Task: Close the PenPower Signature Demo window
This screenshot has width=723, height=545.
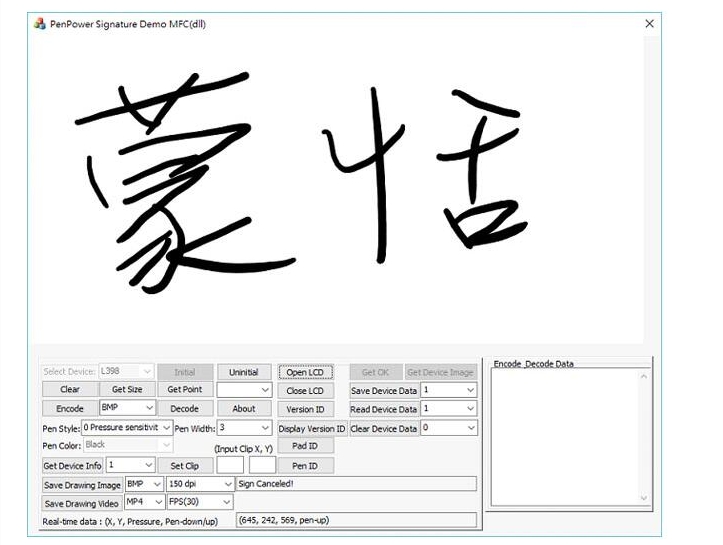Action: pyautogui.click(x=649, y=24)
